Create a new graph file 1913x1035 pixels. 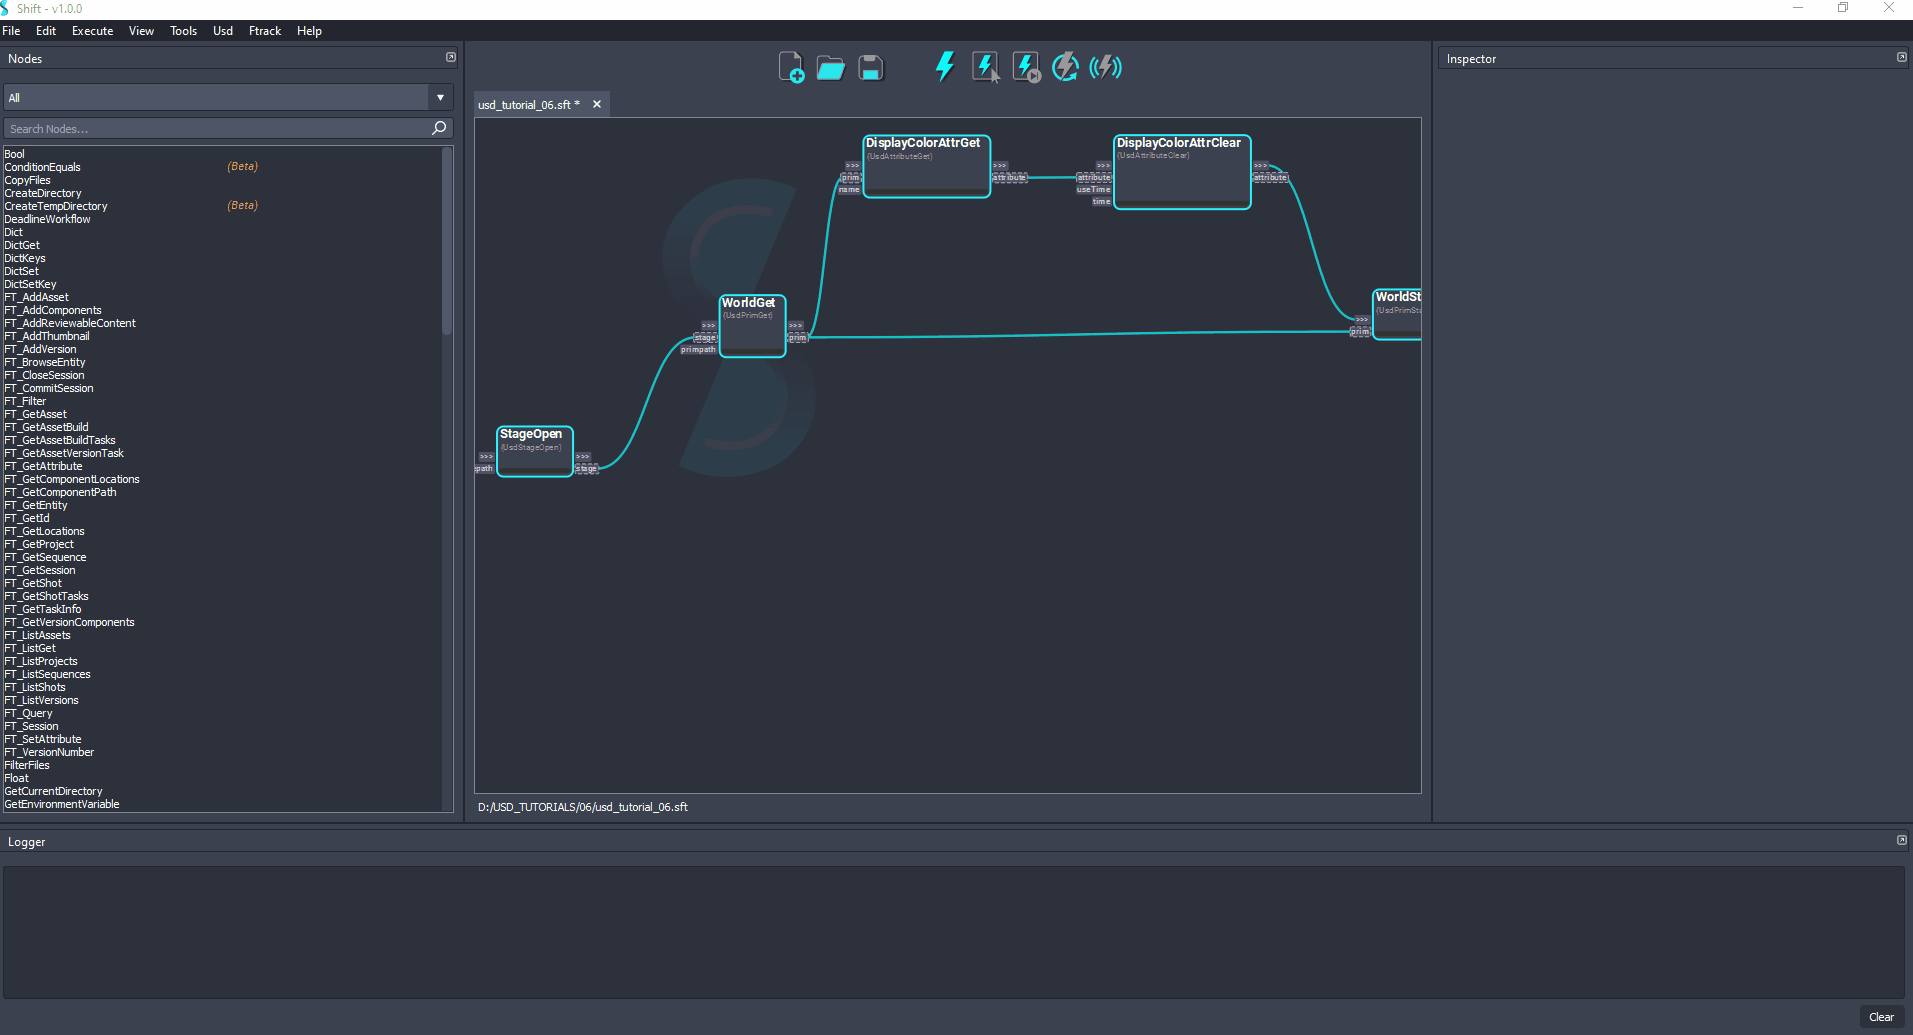coord(791,66)
